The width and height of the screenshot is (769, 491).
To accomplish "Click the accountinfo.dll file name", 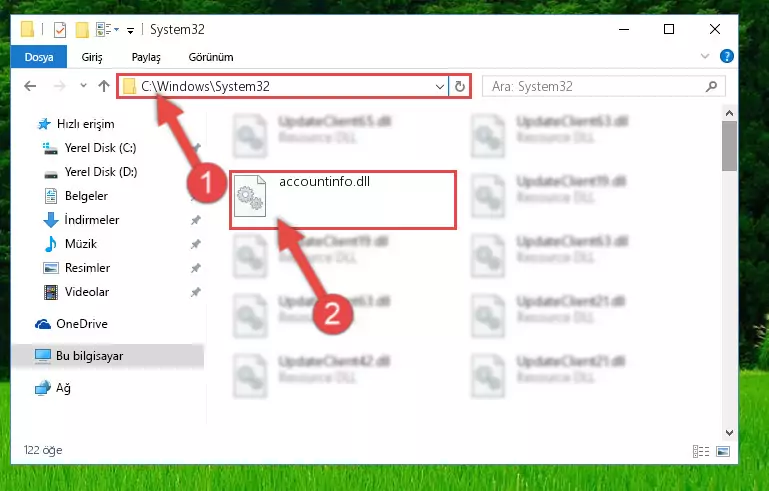I will tap(324, 182).
